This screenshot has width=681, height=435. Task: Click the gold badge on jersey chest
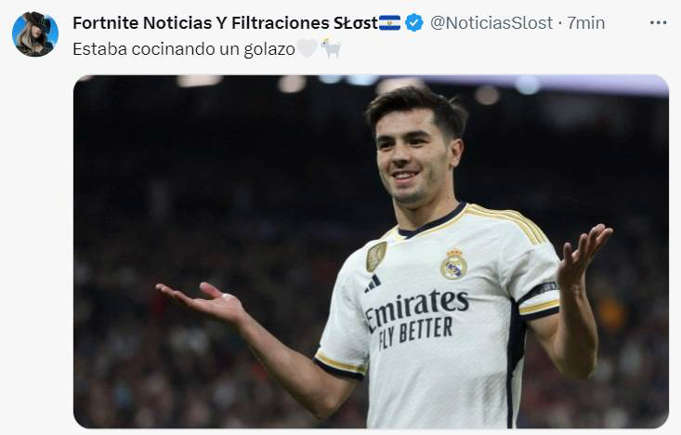click(376, 256)
